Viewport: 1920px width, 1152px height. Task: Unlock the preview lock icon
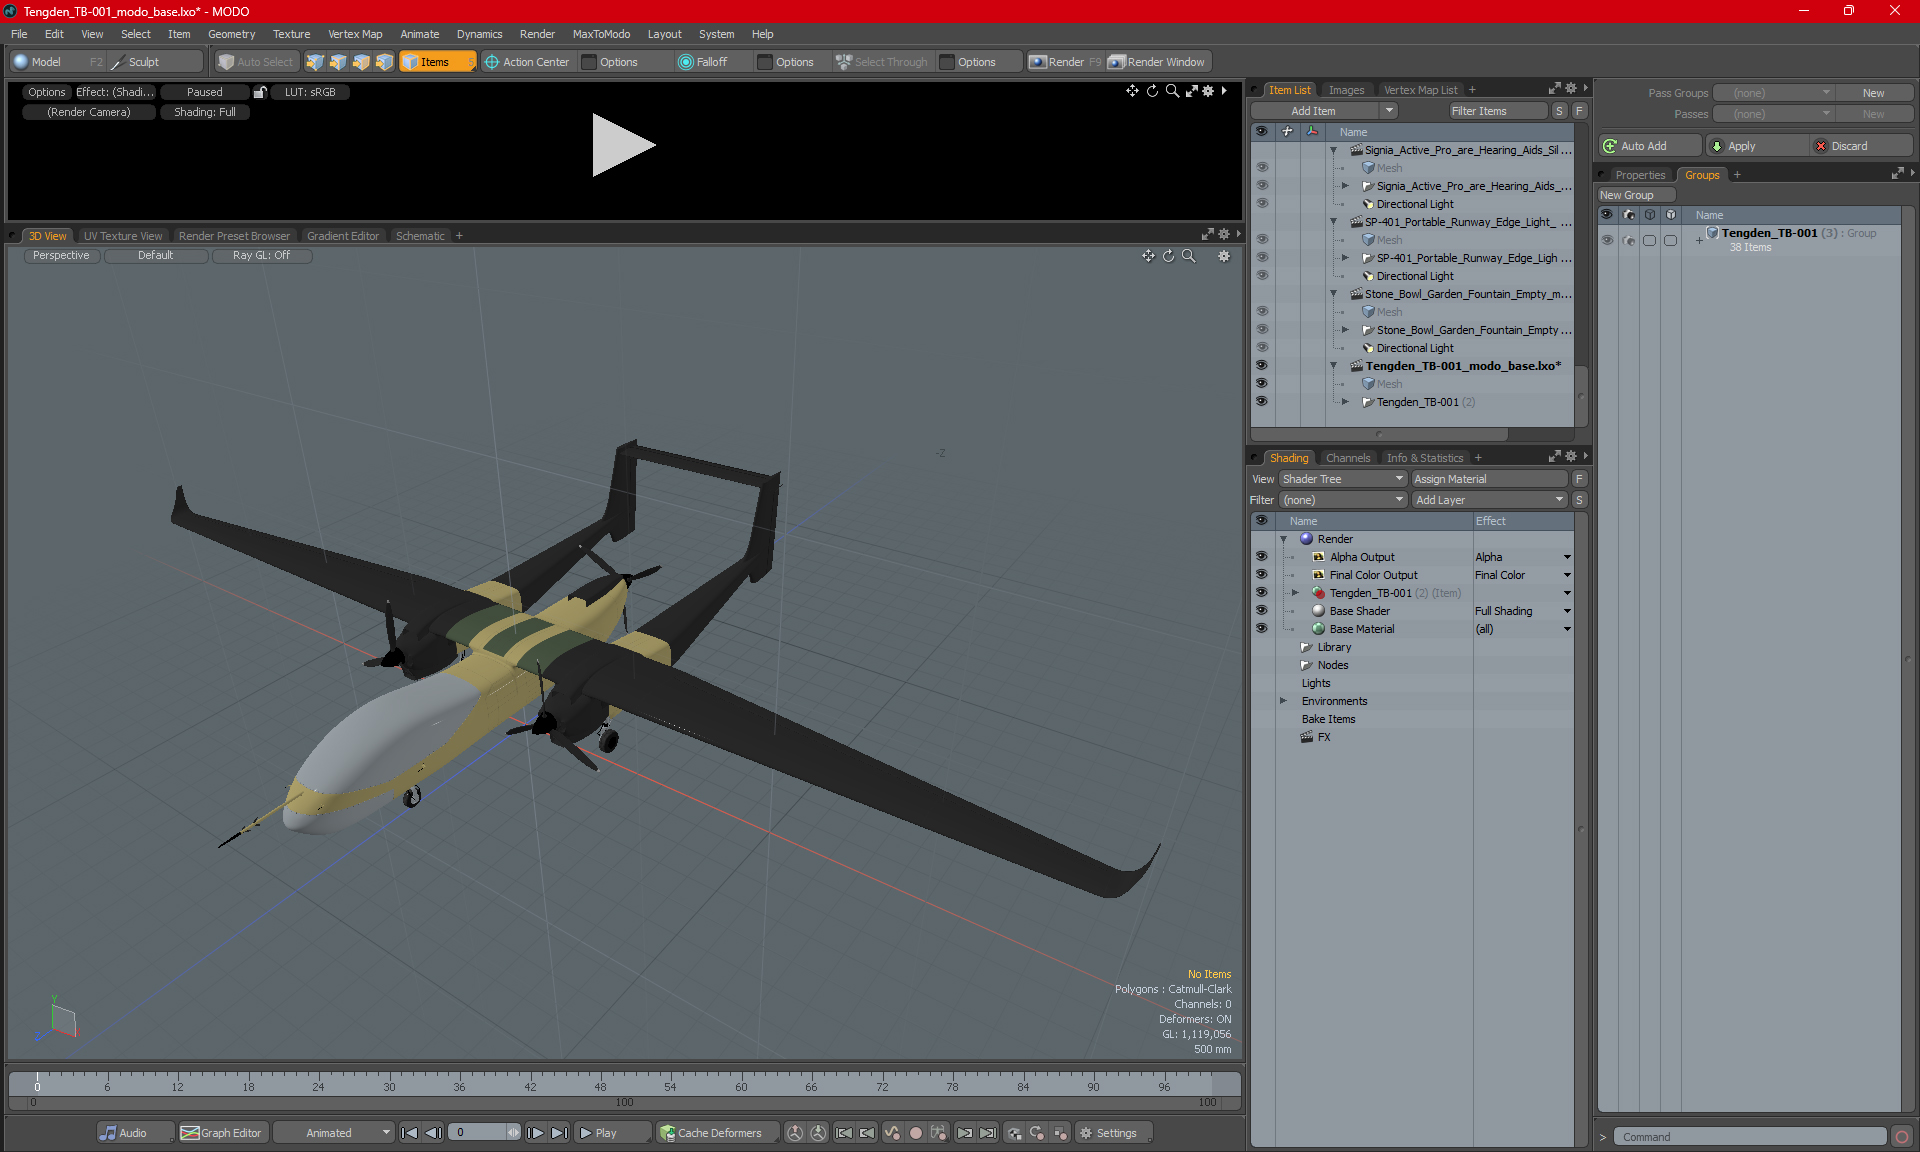pyautogui.click(x=260, y=92)
